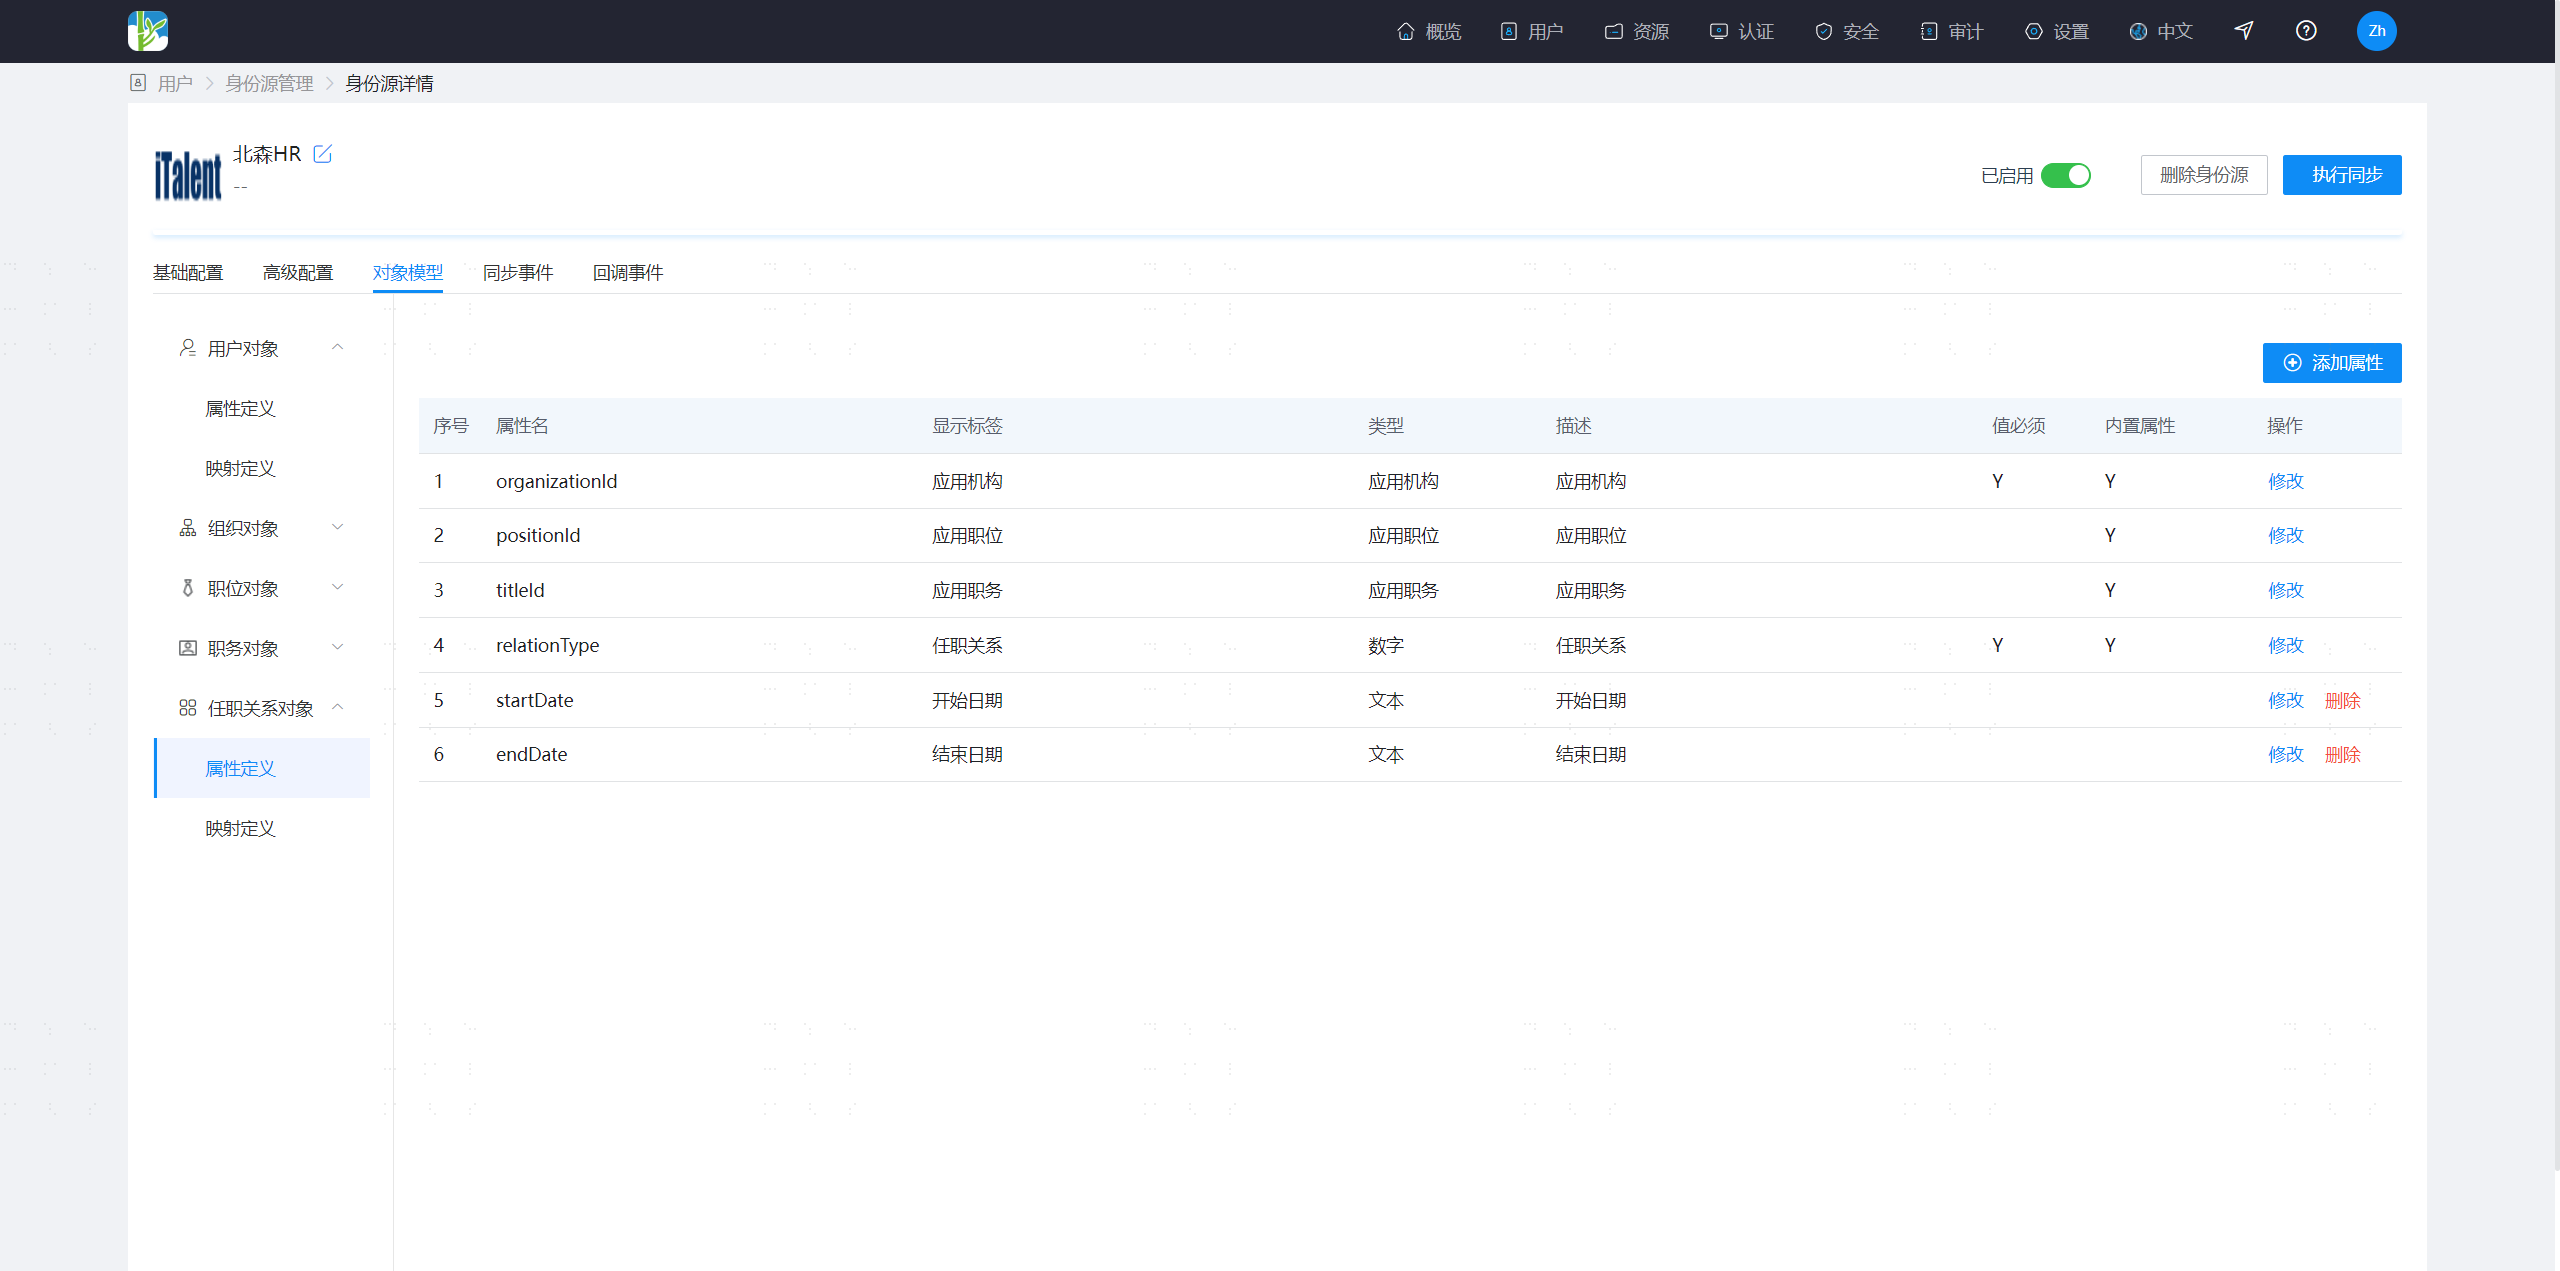Open 设置 settings with gear icon
The image size is (2560, 1271).
(2057, 32)
